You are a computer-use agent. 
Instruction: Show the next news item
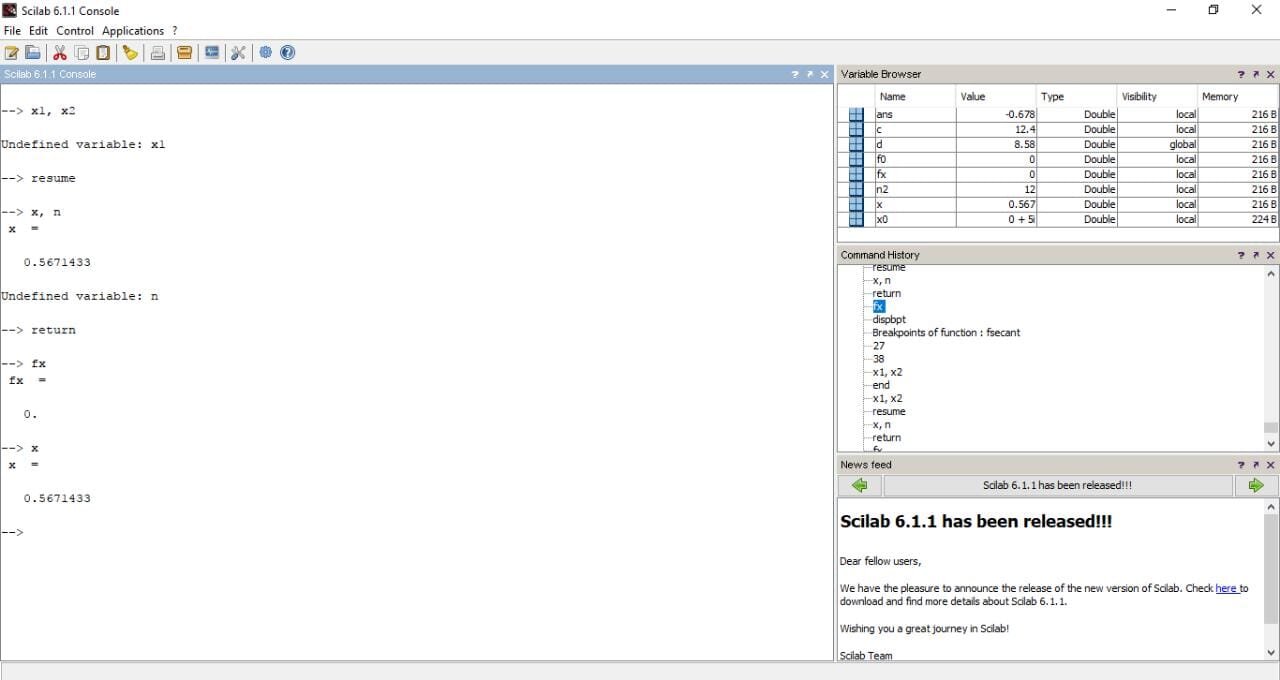coord(1256,485)
